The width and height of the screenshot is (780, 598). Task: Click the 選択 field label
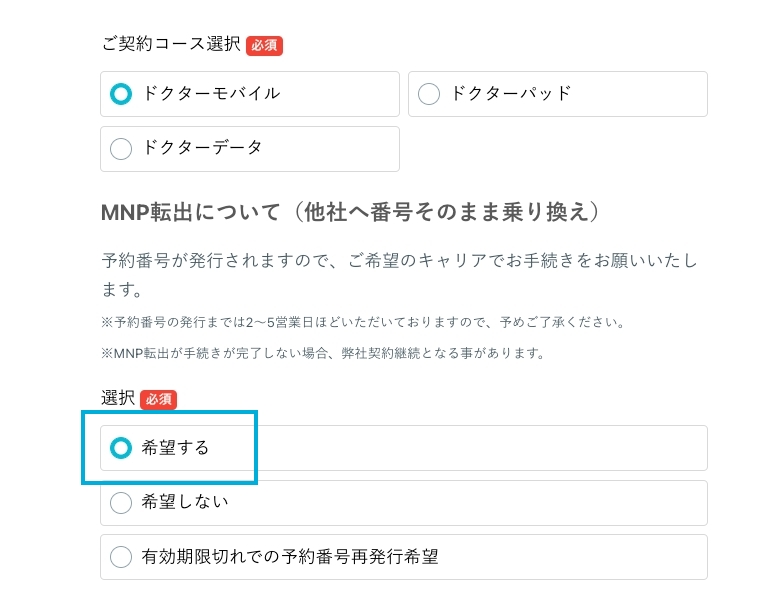118,398
